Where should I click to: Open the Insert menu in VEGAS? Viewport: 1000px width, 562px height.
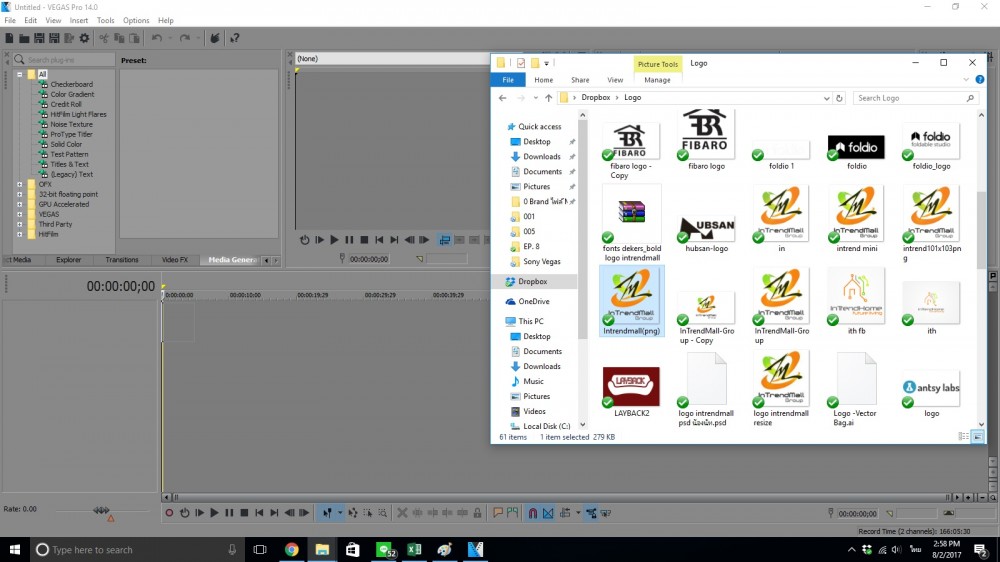point(78,20)
